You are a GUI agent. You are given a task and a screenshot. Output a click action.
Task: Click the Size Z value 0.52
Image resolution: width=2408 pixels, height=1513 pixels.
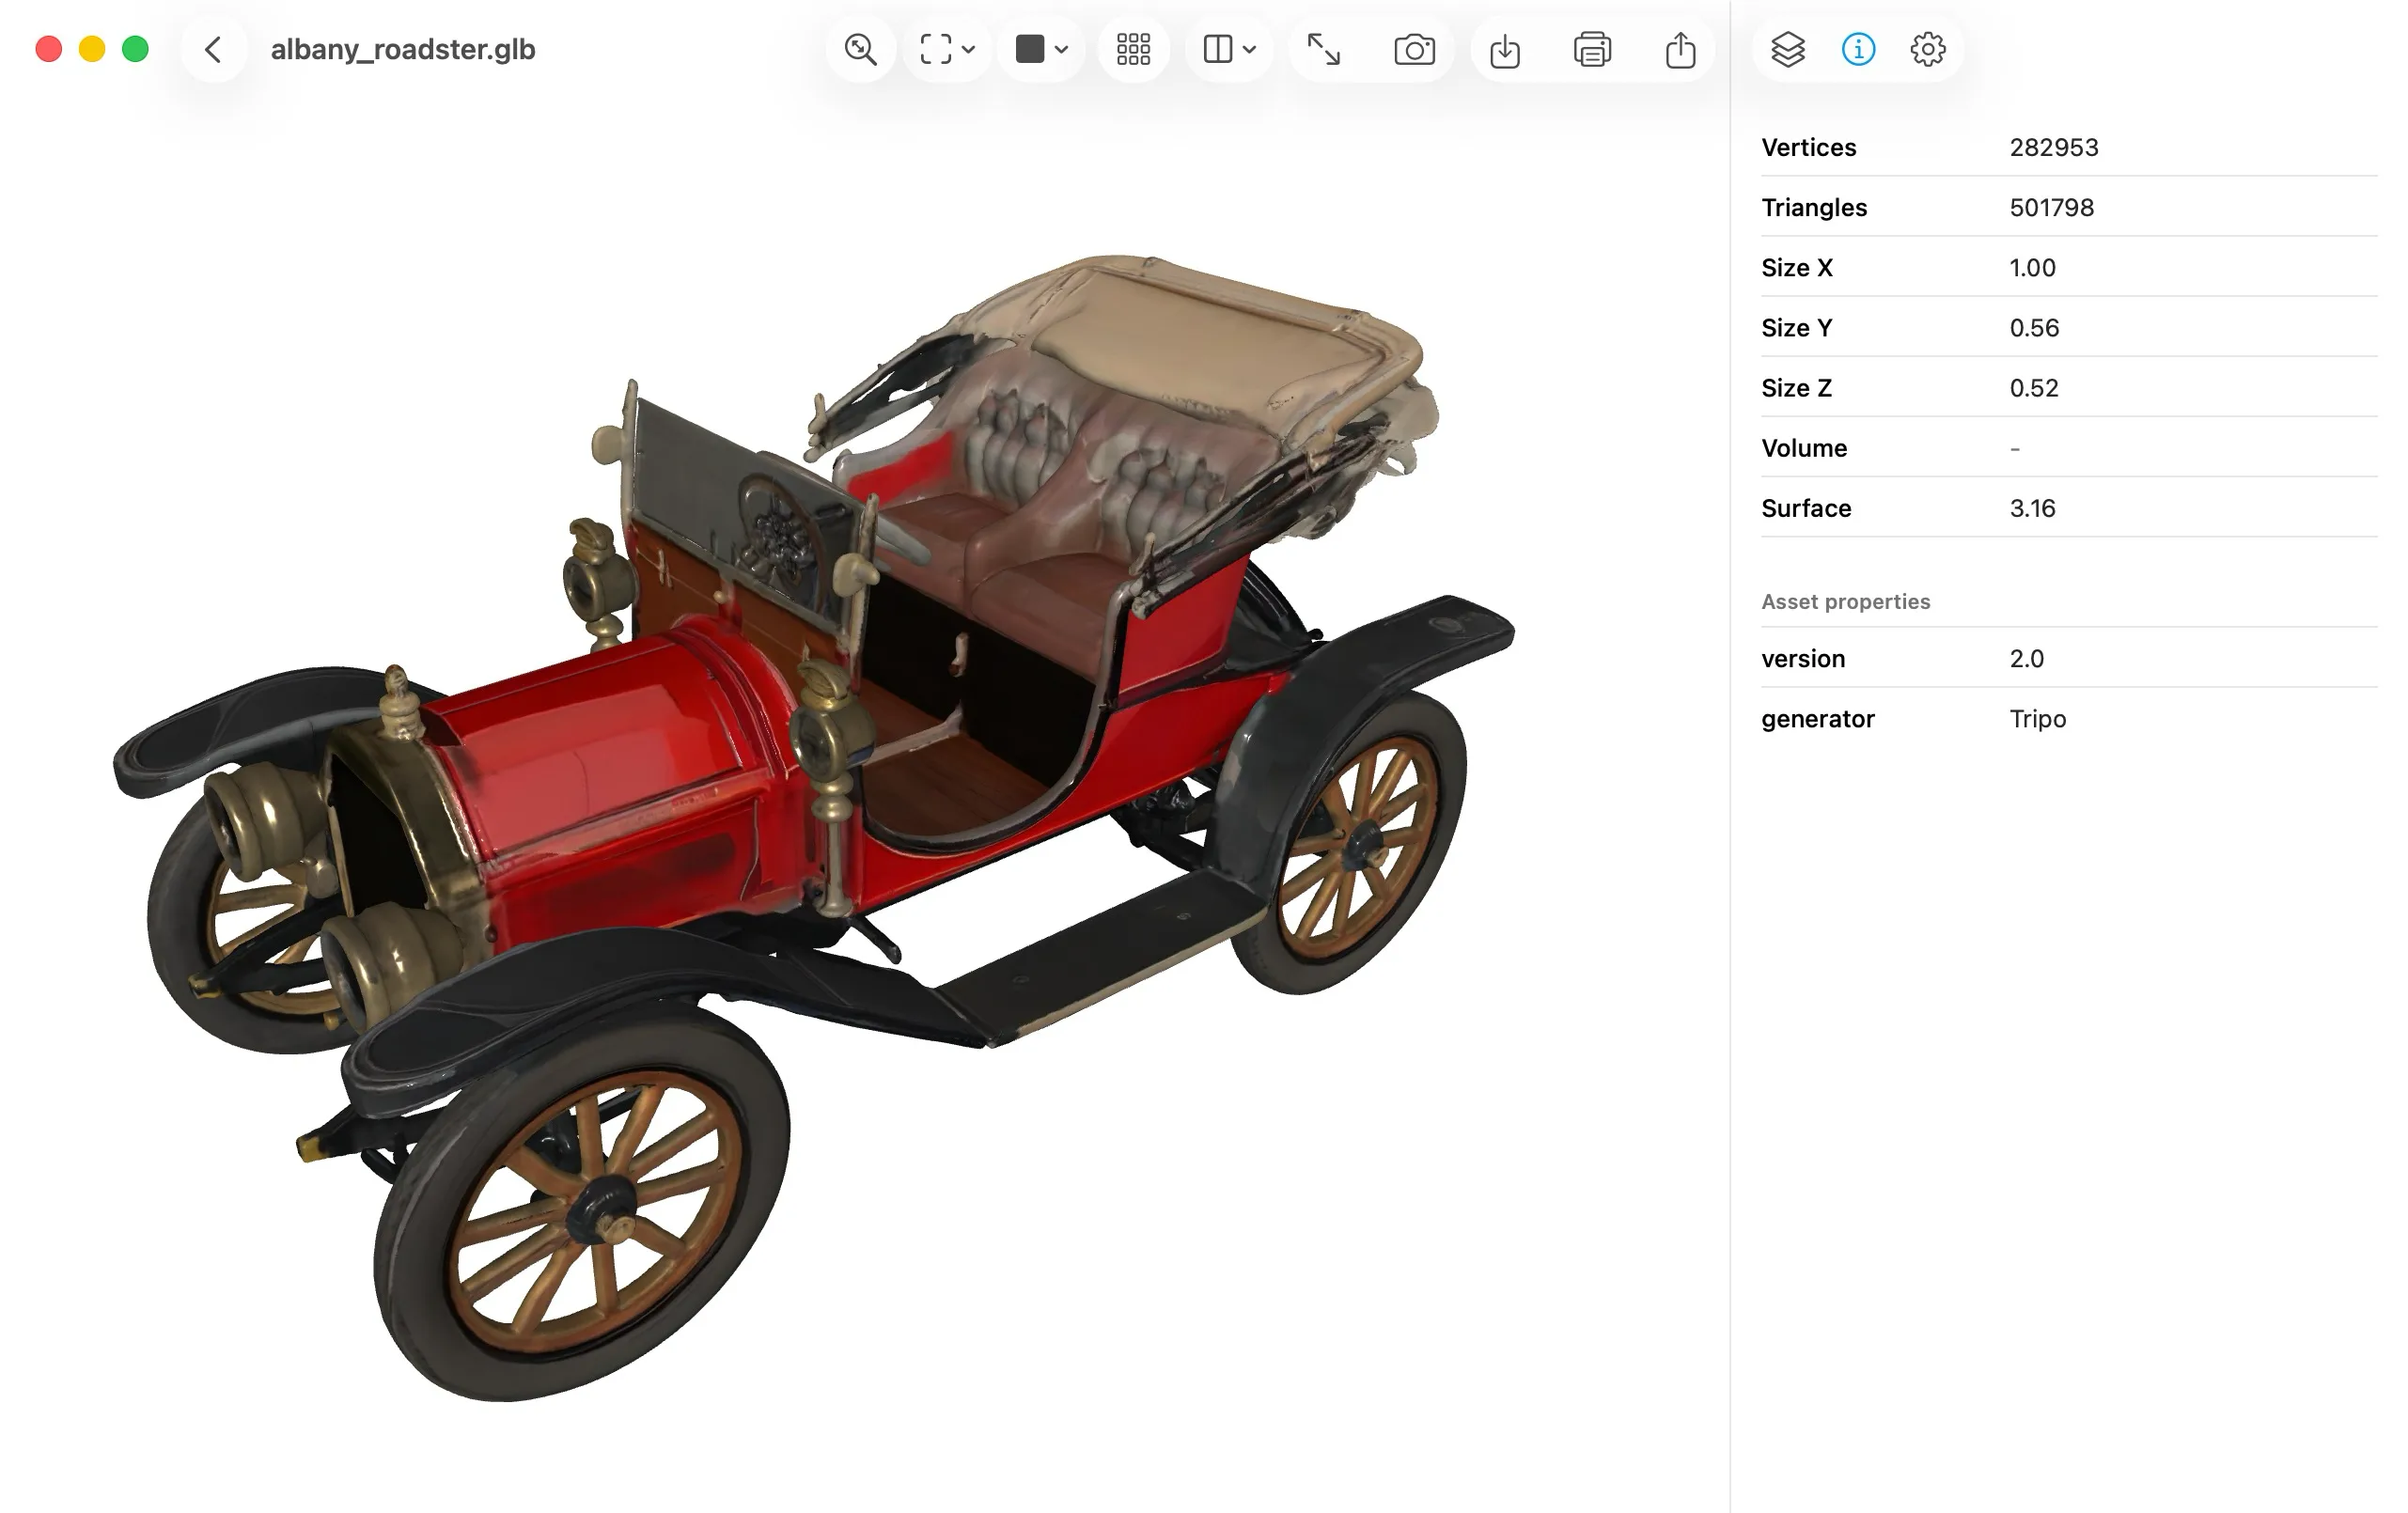pyautogui.click(x=2034, y=387)
